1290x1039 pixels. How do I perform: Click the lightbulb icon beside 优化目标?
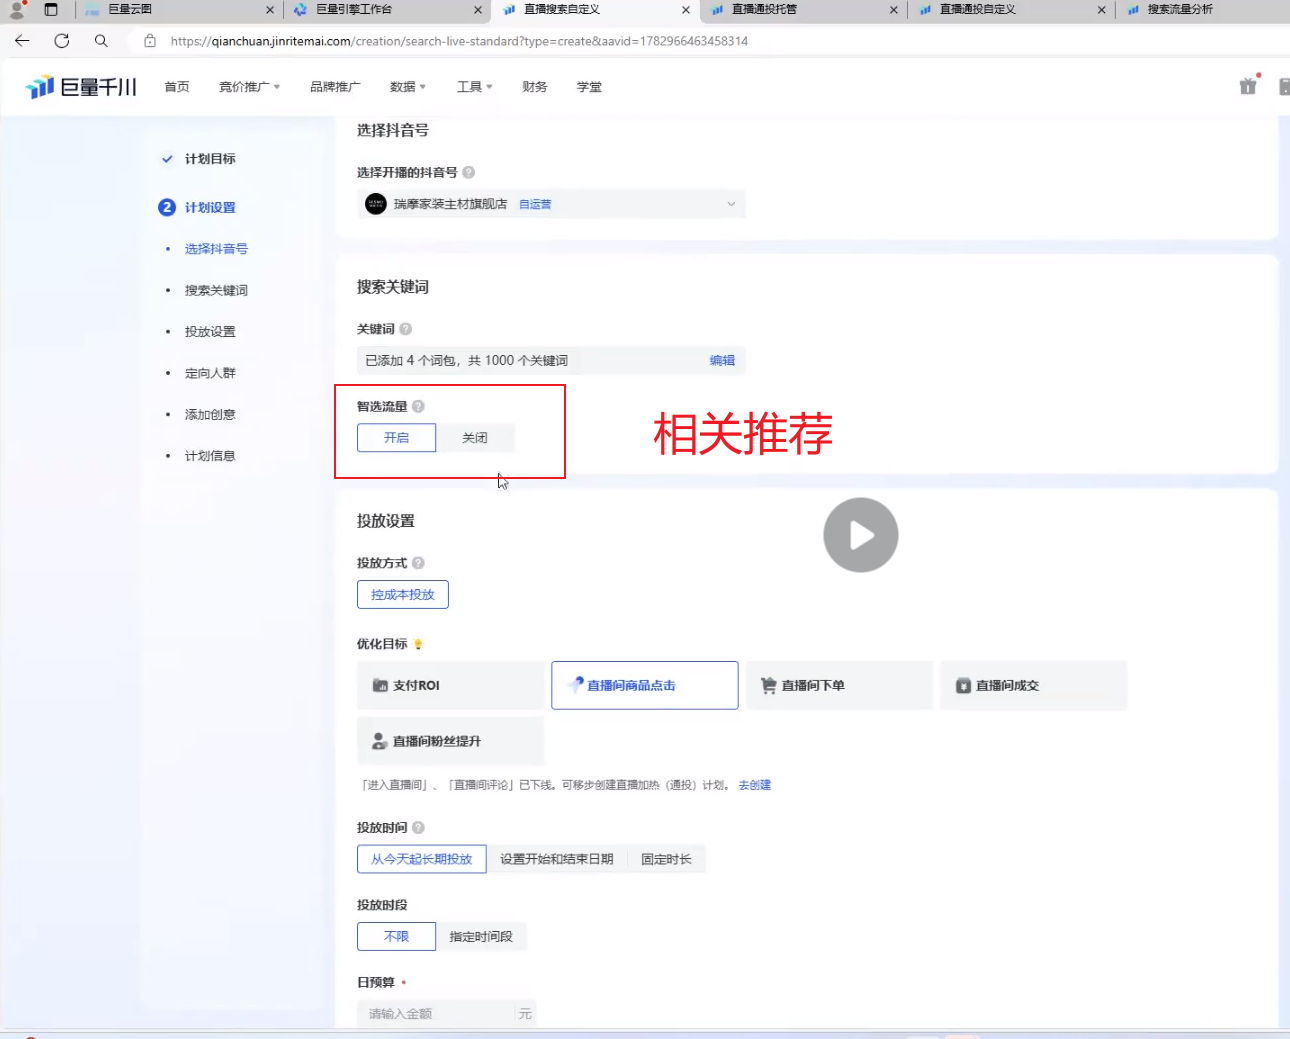click(x=418, y=644)
